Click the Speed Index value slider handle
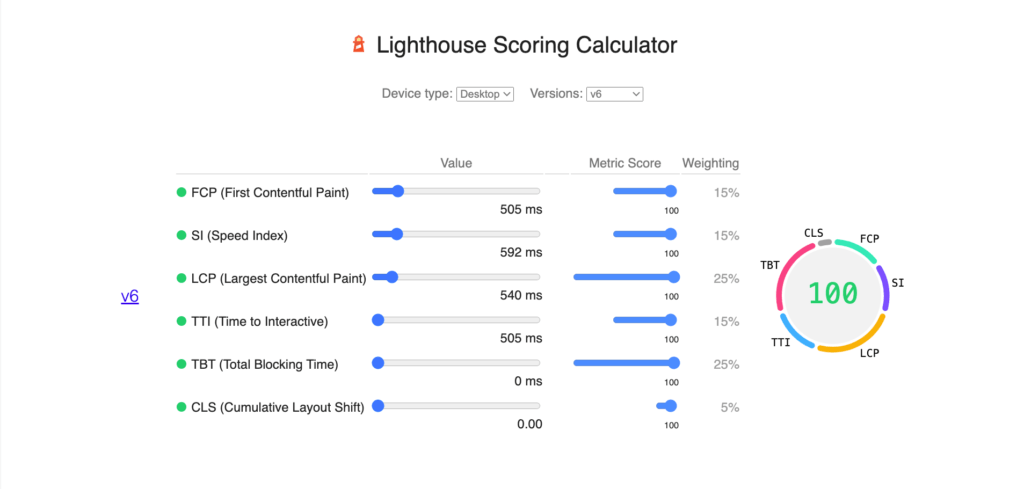Viewport: 1024px width, 489px height. coord(396,234)
